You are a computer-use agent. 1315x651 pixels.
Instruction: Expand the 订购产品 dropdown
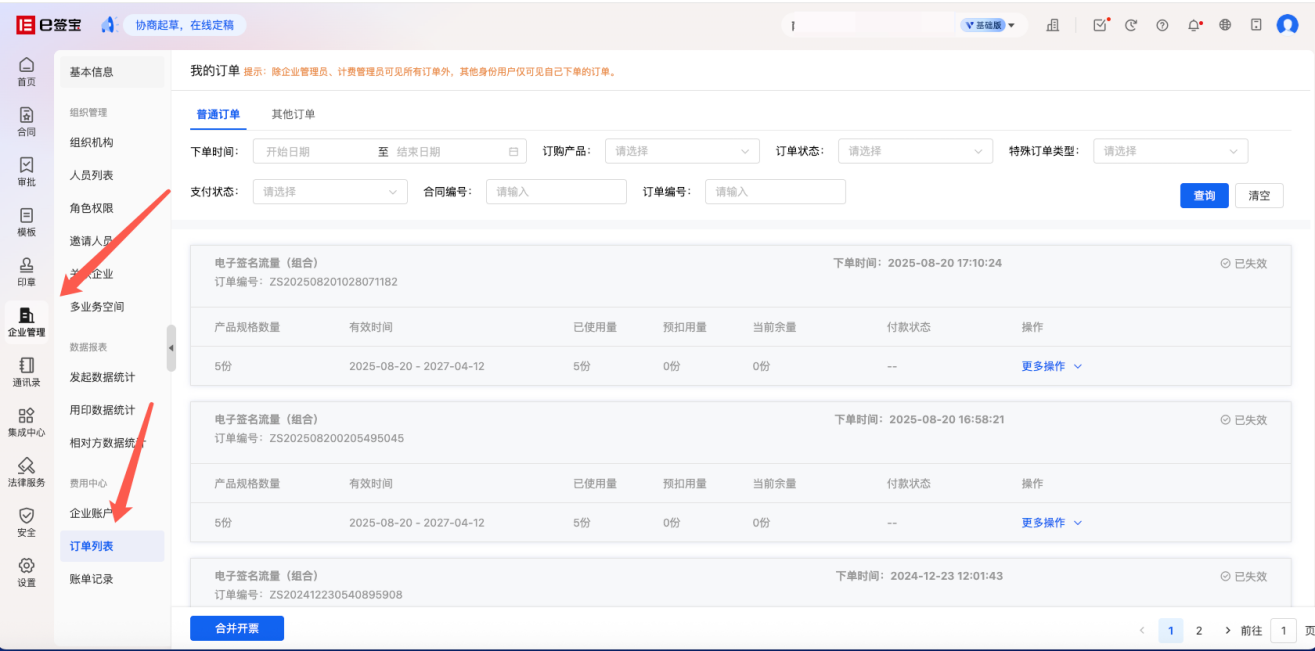[682, 151]
